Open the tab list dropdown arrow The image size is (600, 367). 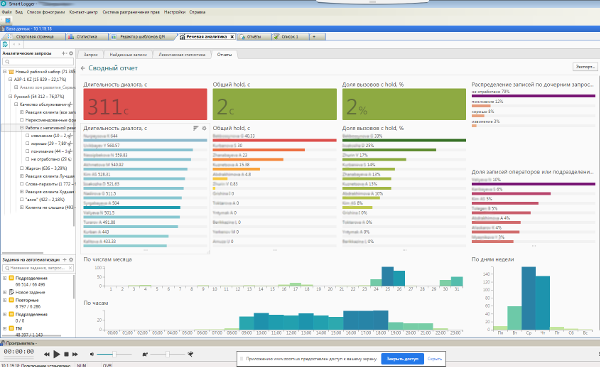314,37
